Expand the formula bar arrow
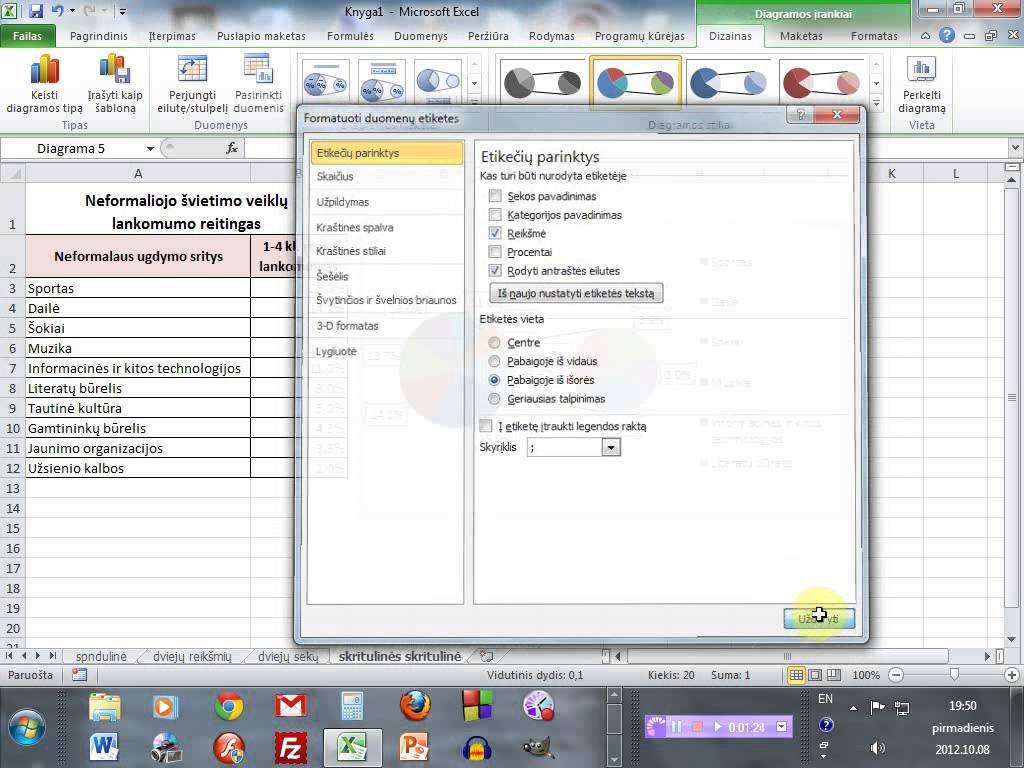 pyautogui.click(x=1015, y=148)
